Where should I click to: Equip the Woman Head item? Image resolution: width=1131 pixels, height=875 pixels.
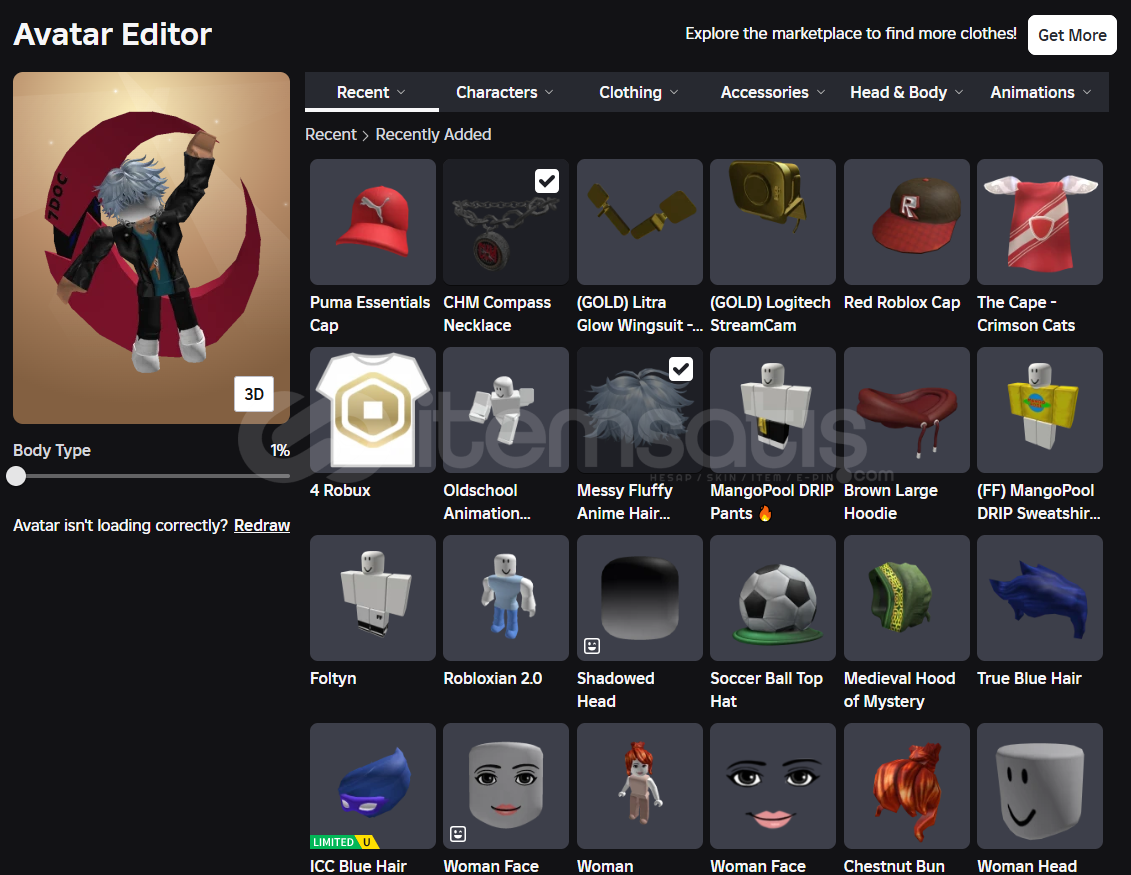pyautogui.click(x=1039, y=786)
